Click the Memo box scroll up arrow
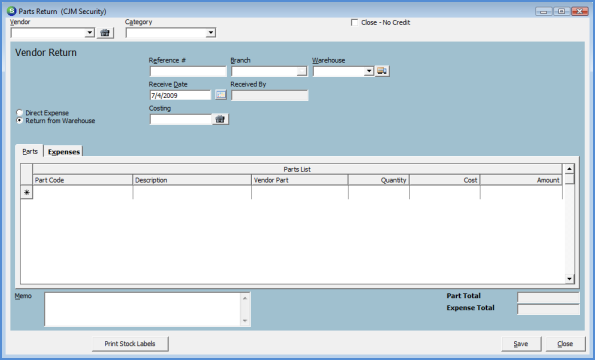595x360 pixels. (x=245, y=298)
